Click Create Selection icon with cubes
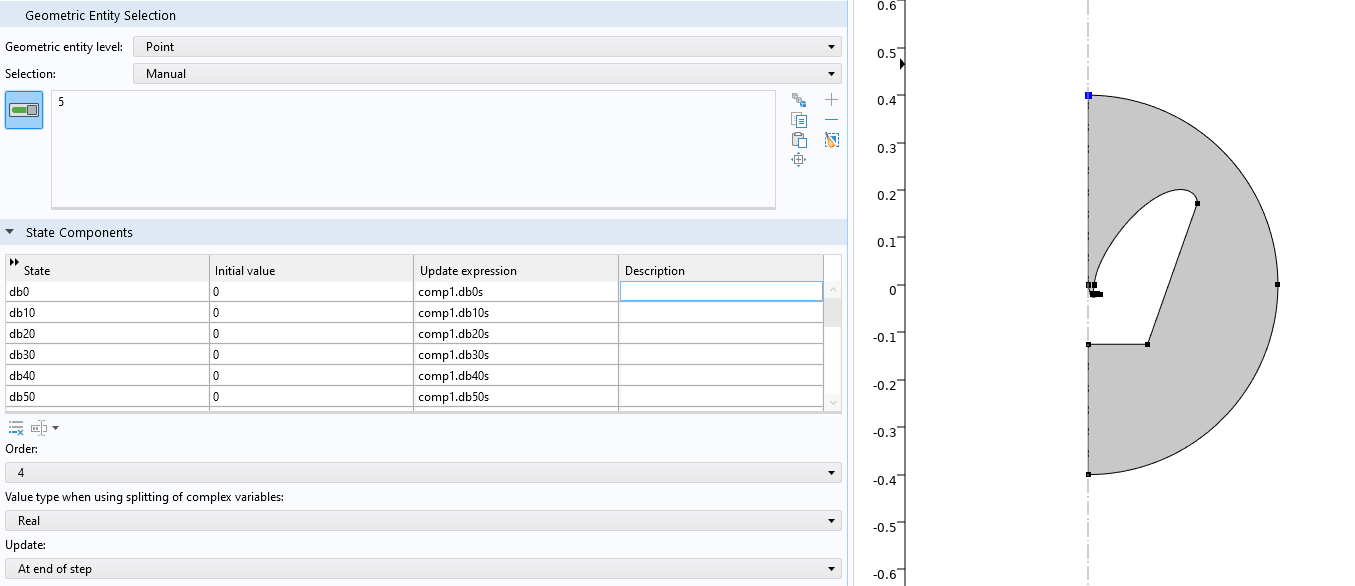This screenshot has width=1355, height=586. coord(798,100)
